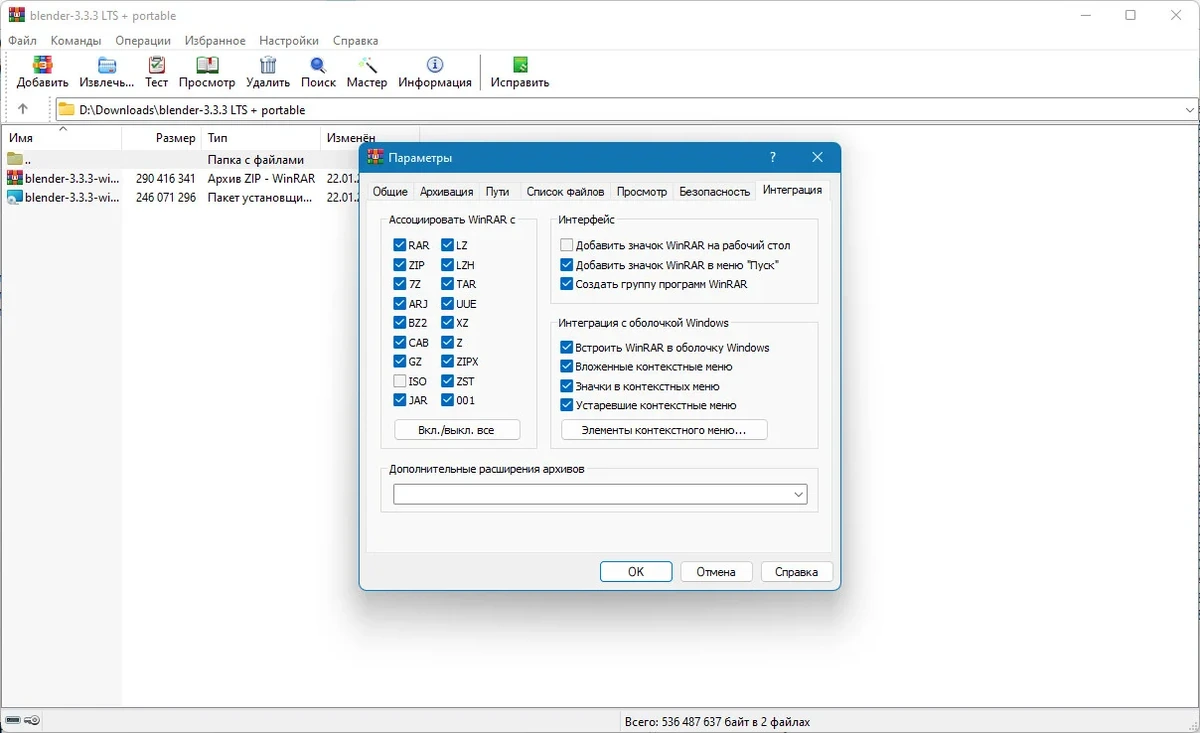Click the status bar drive icon

coord(14,721)
